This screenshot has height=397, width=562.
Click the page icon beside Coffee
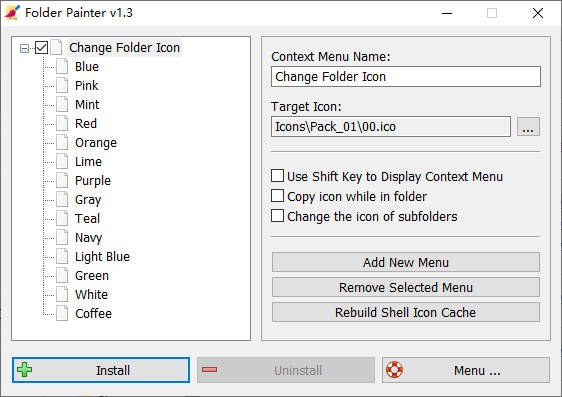[x=62, y=313]
